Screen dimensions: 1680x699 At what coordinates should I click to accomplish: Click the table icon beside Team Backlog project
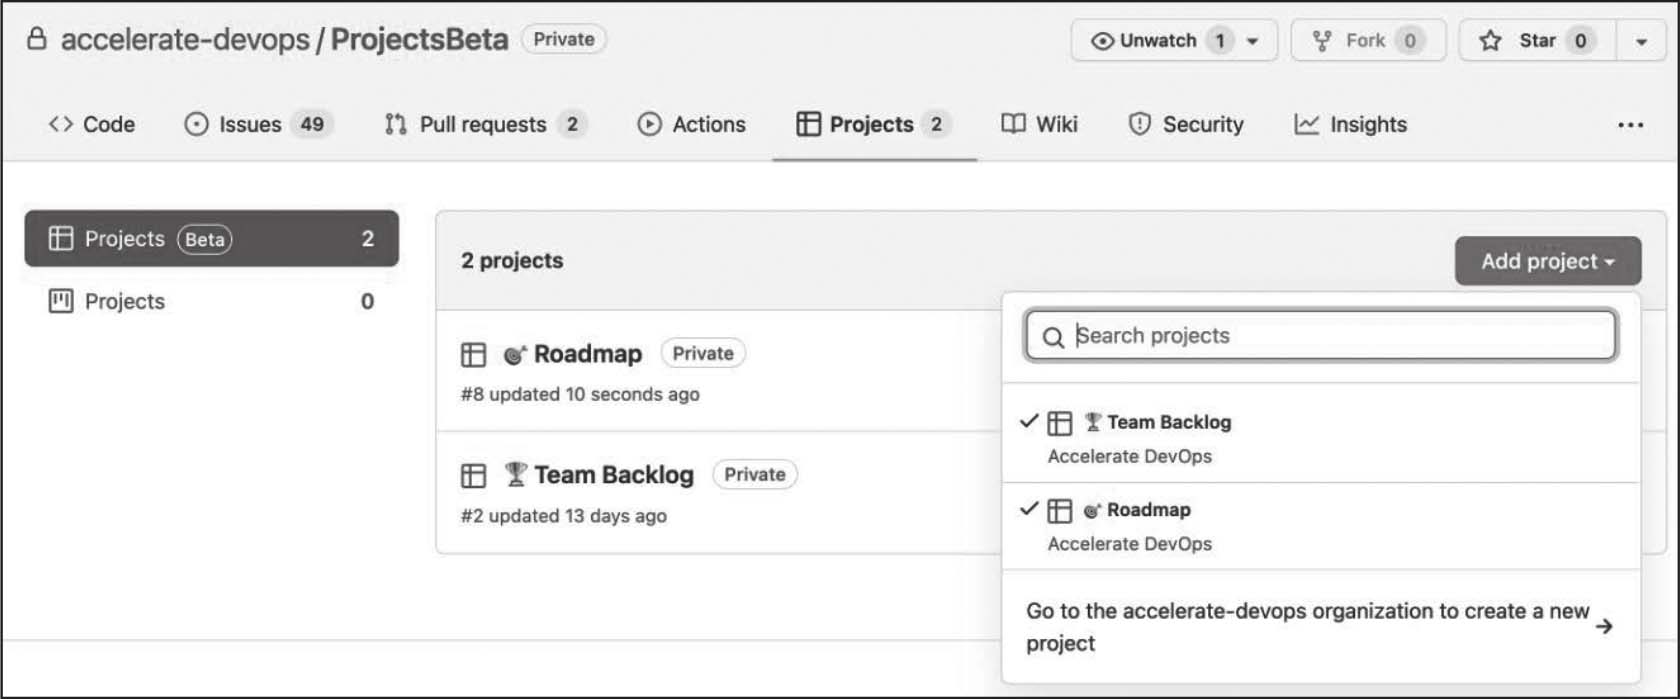click(x=473, y=476)
